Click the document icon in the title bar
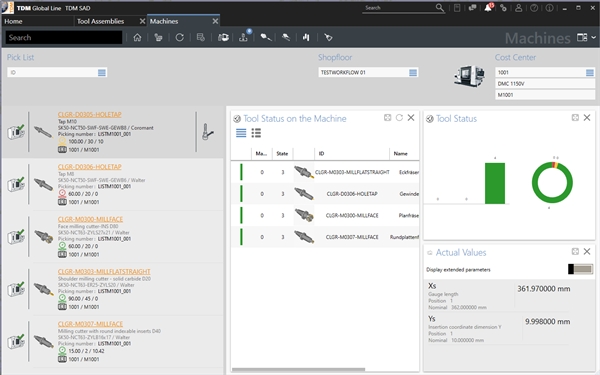 click(x=457, y=8)
